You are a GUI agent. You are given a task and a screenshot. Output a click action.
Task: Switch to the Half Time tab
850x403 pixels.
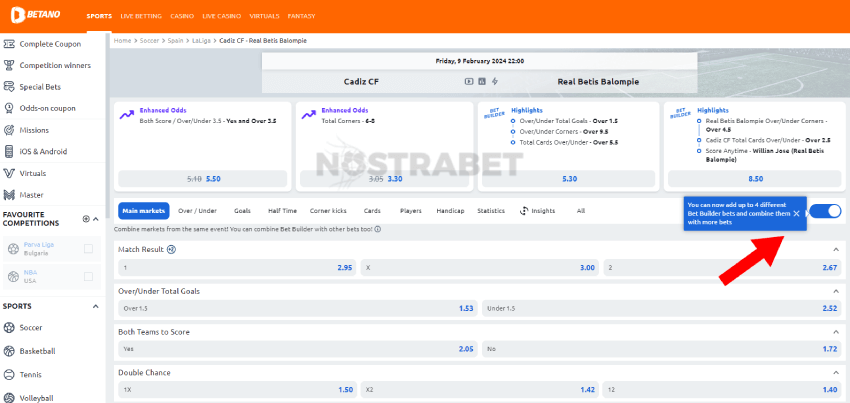point(282,211)
